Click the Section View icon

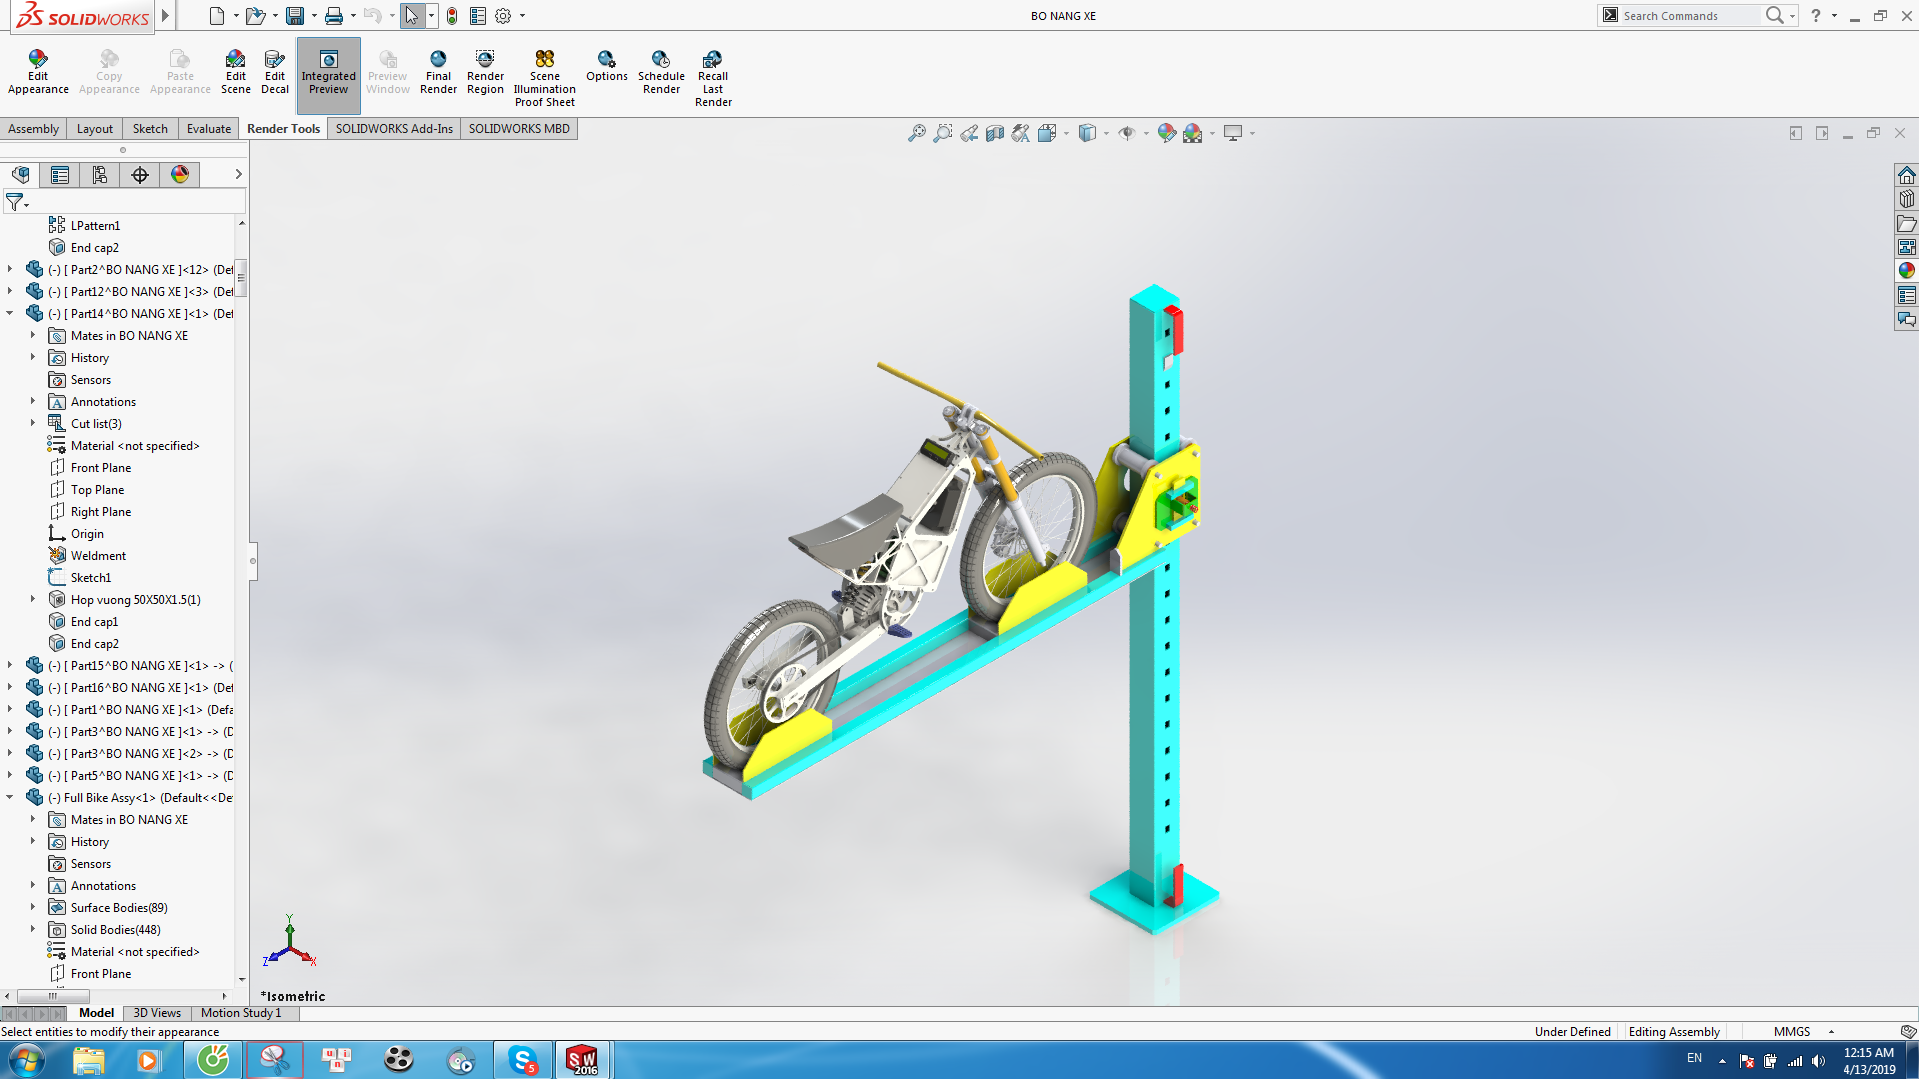pos(994,133)
